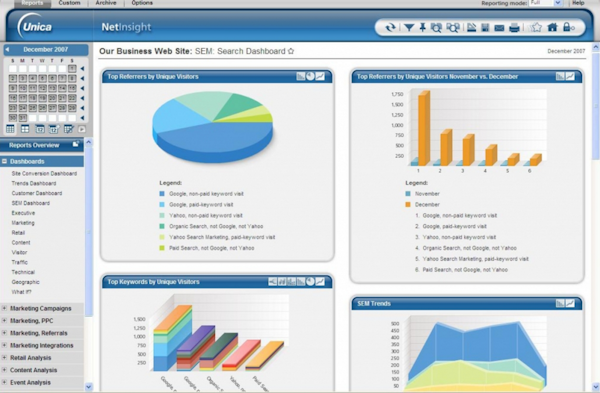The image size is (600, 393).
Task: Click the home icon in the toolbar
Action: click(x=552, y=27)
